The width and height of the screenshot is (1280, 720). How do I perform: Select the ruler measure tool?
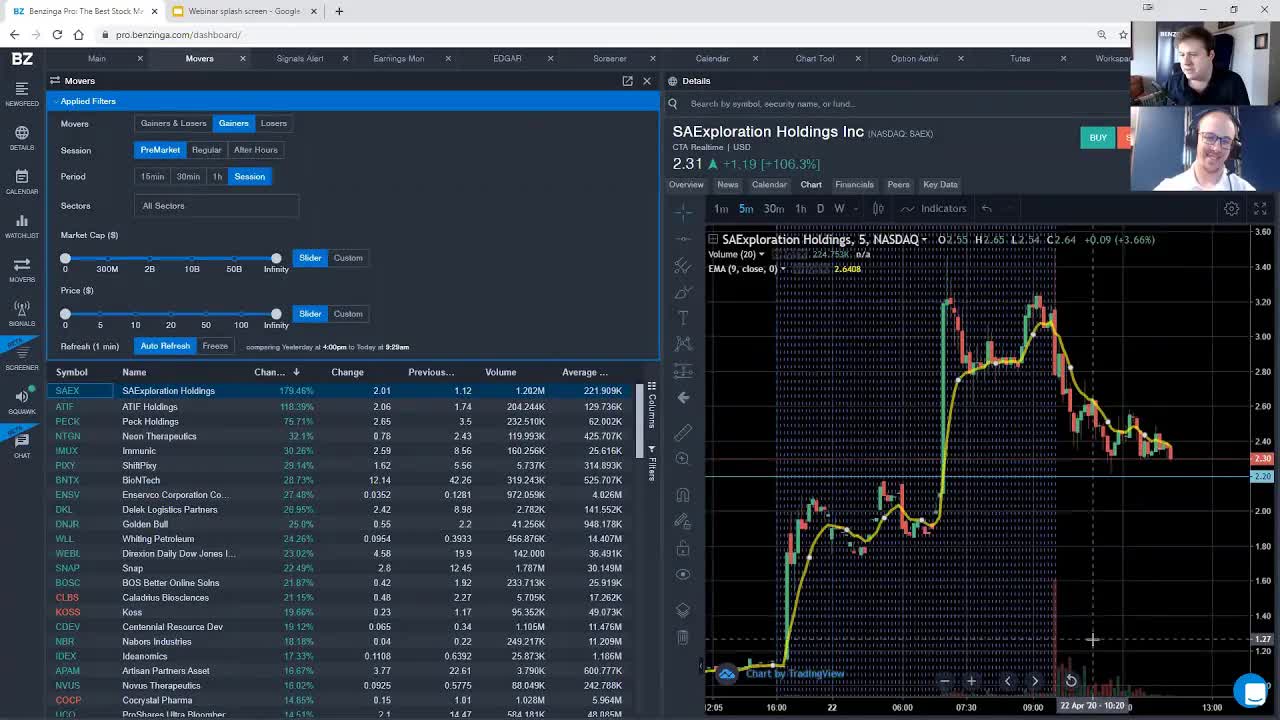[x=683, y=432]
